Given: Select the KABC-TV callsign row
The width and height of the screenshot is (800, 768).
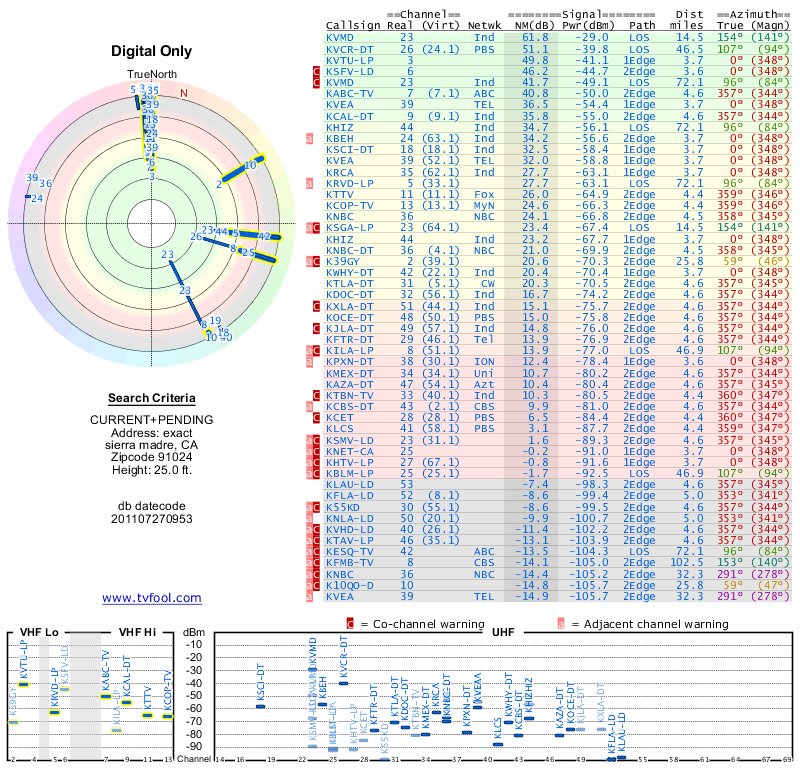Looking at the screenshot, I should click(557, 93).
